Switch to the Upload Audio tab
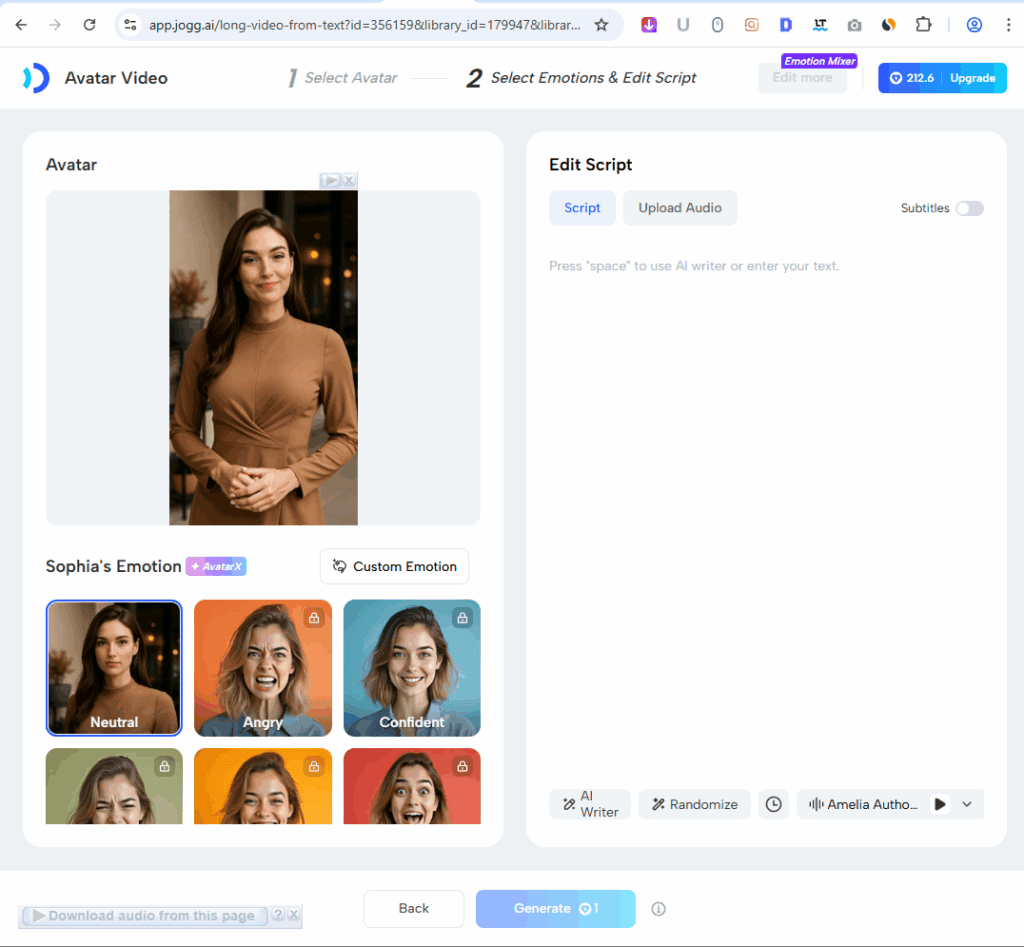Screen dimensions: 1024x947 coord(680,208)
